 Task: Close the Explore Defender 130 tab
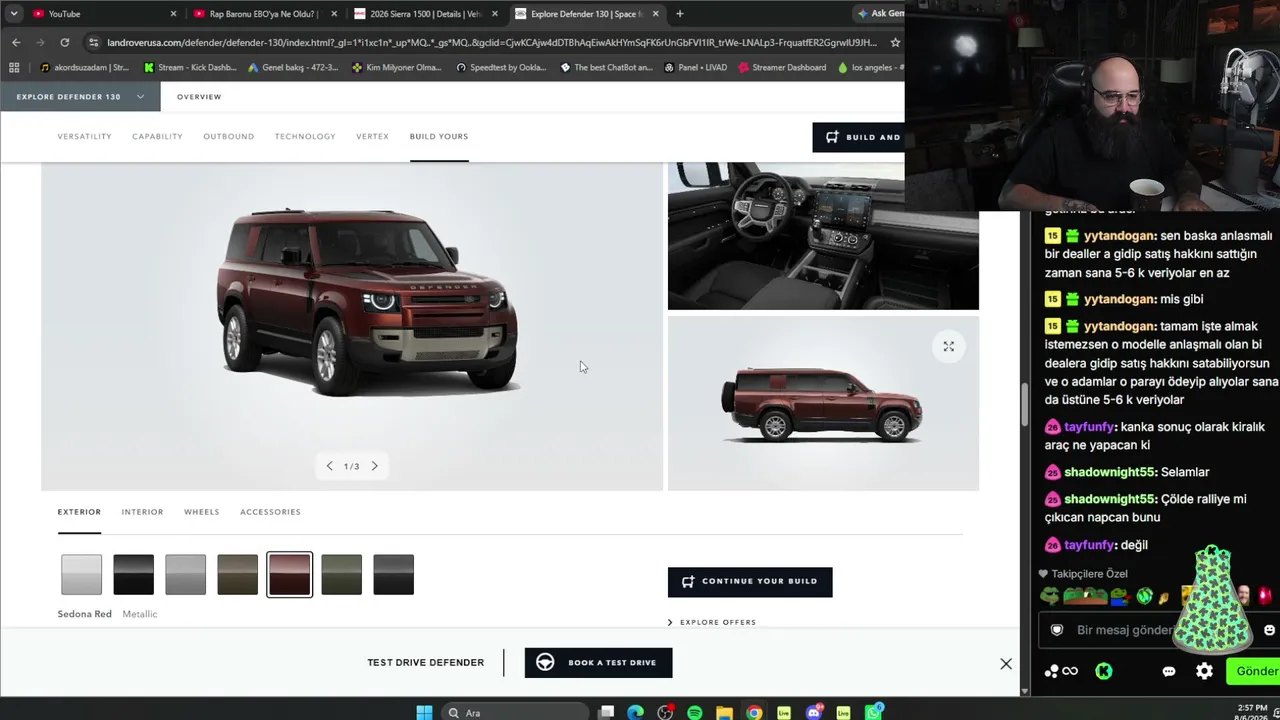coord(656,14)
